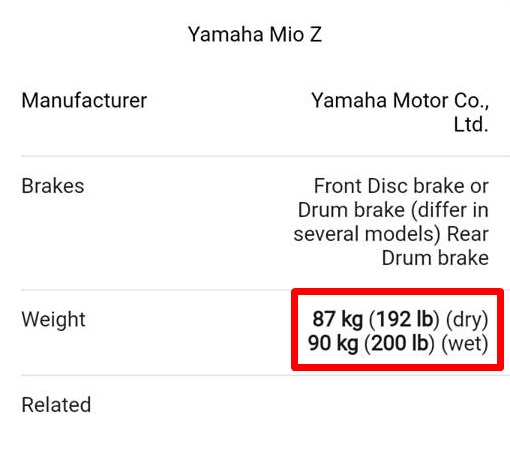
Task: Click the Drum brake (differ in line
Action: click(393, 210)
